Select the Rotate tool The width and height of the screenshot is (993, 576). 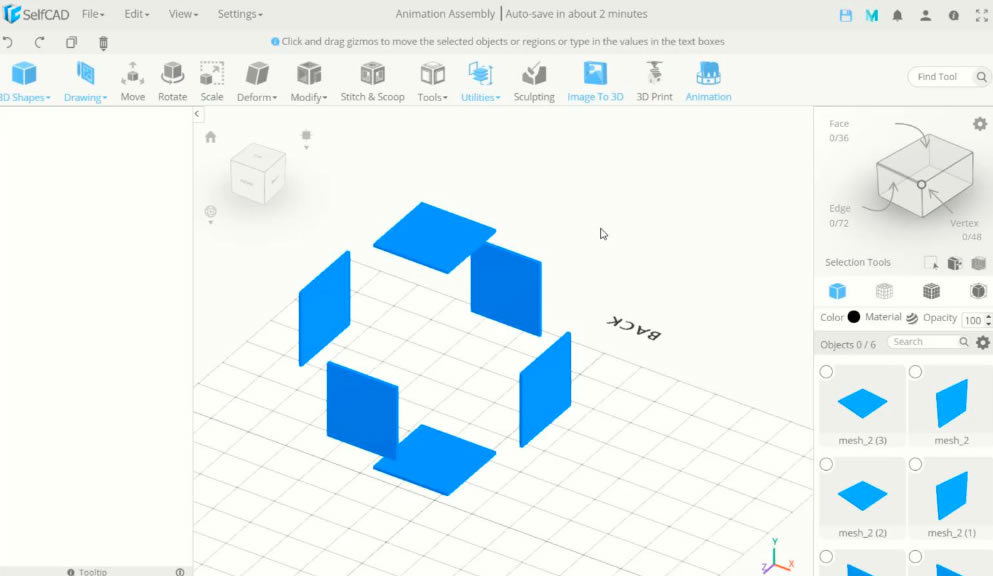coord(172,81)
